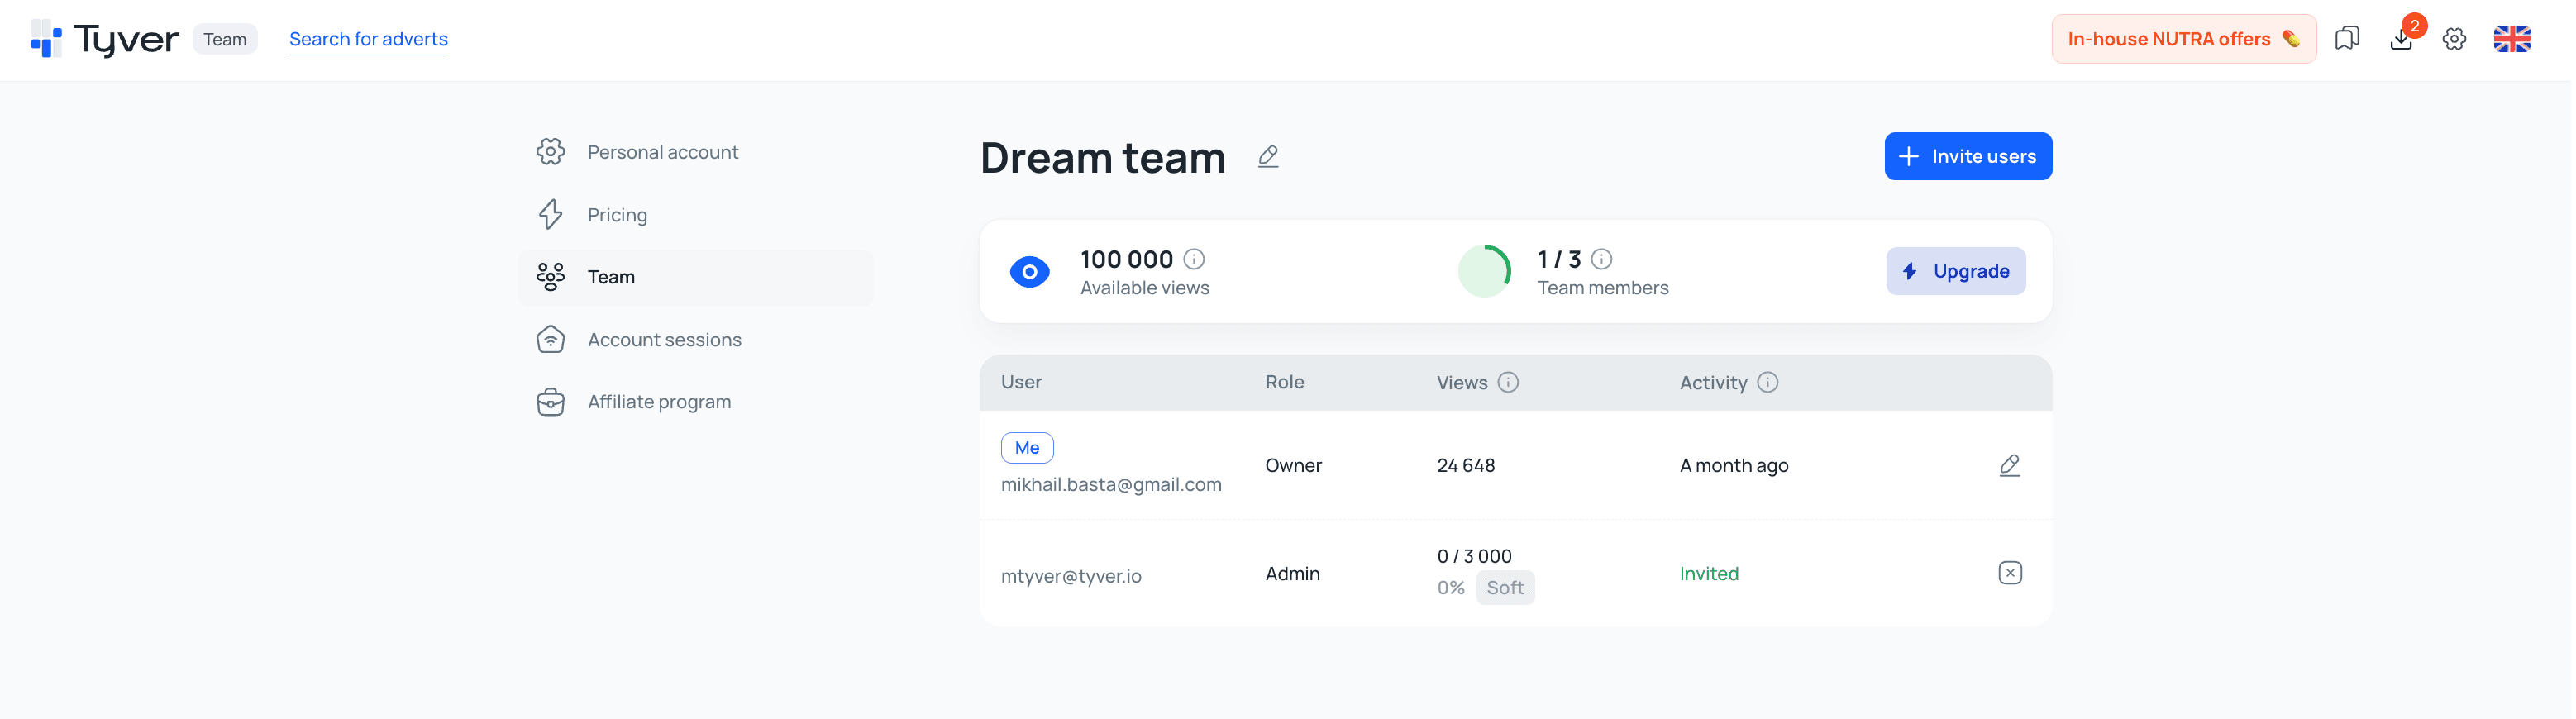The width and height of the screenshot is (2576, 719).
Task: Show info for Activity column
Action: tap(1767, 382)
